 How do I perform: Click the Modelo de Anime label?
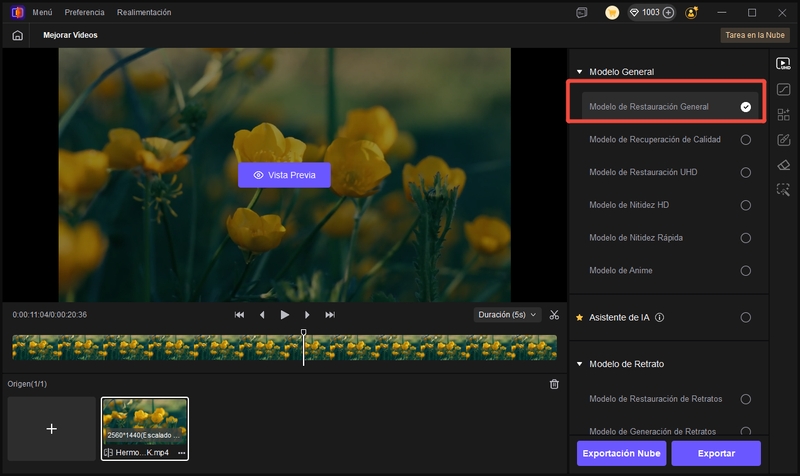[621, 270]
